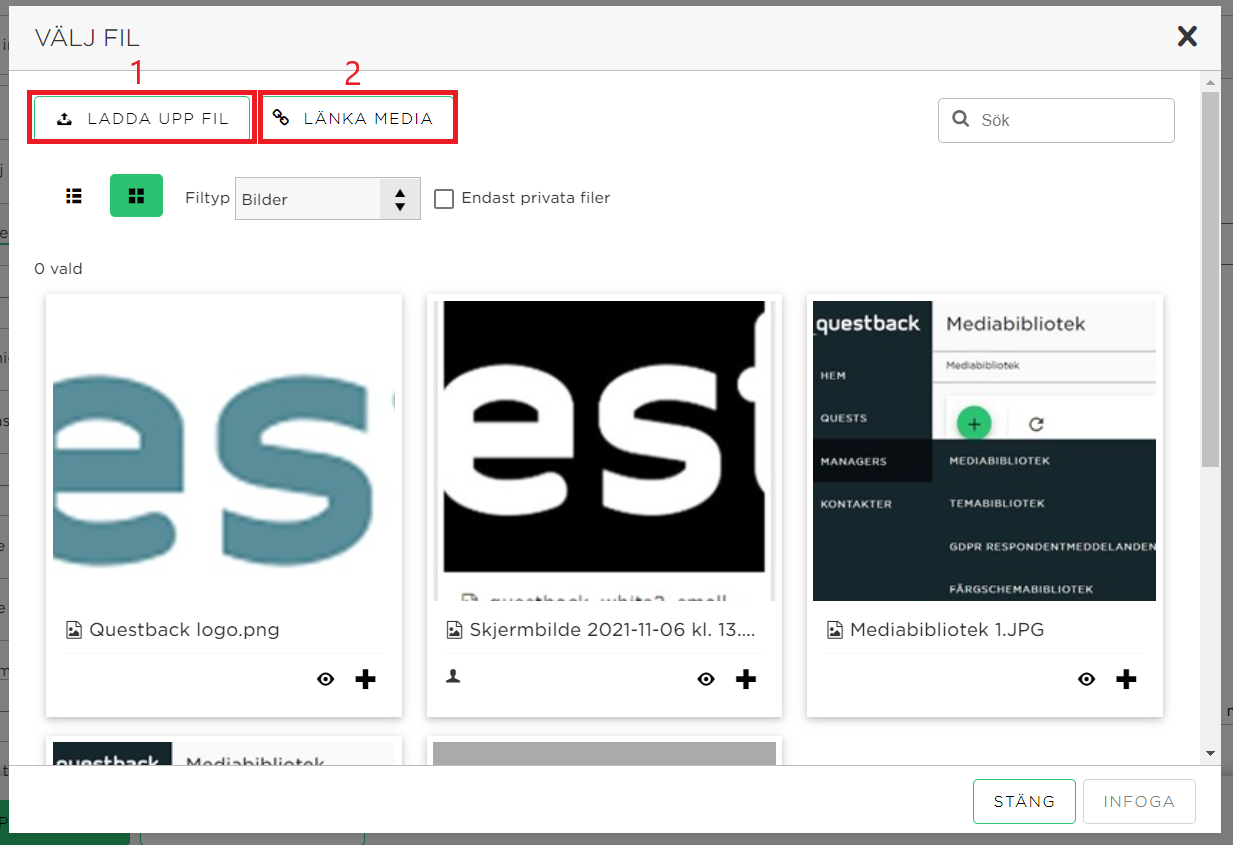
Task: Click the dialog vertical scrollbar thumb
Action: [x=1210, y=279]
